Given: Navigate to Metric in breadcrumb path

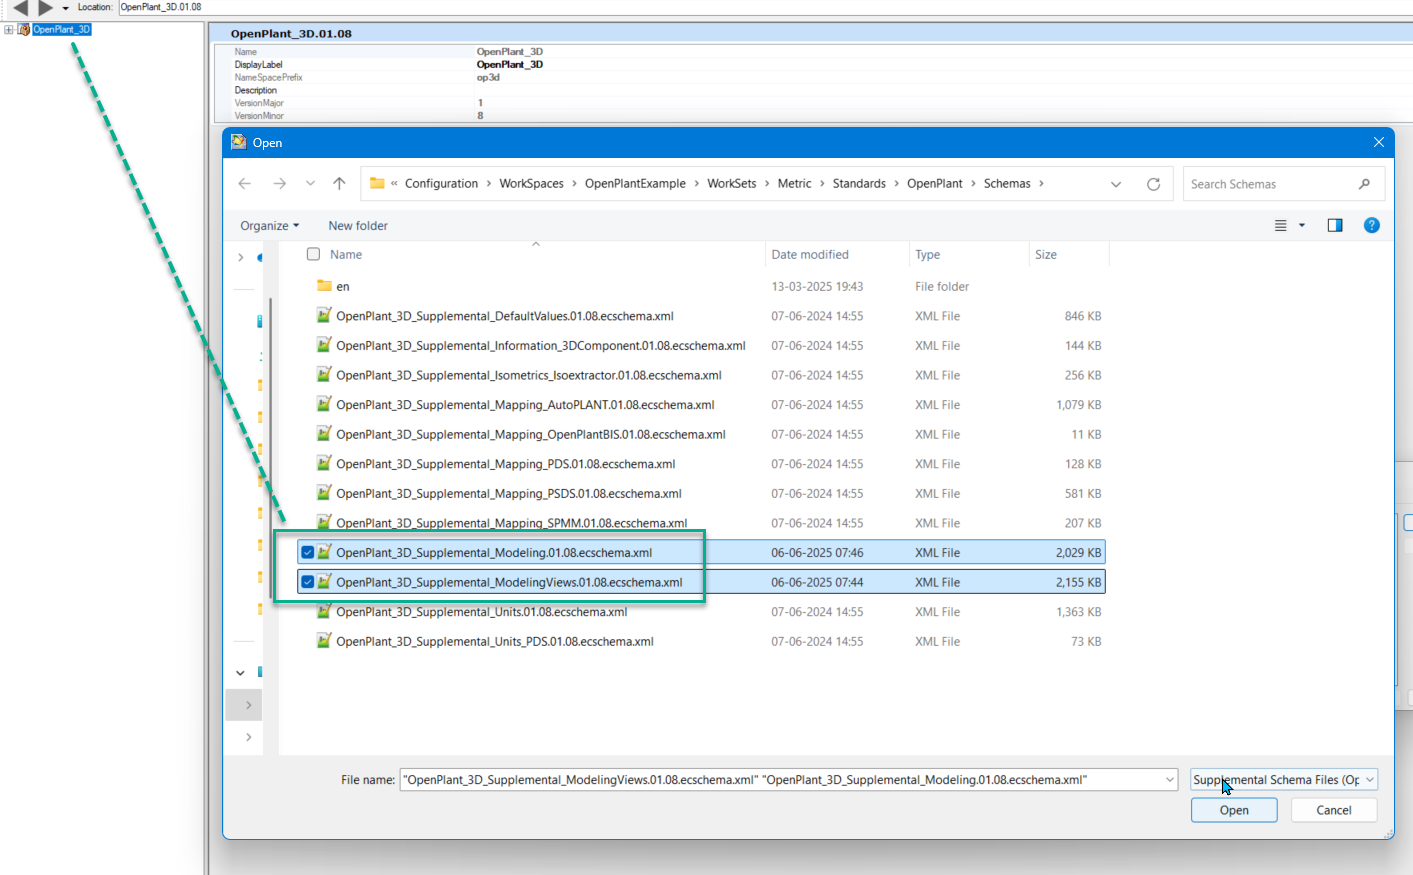Looking at the screenshot, I should tap(795, 184).
